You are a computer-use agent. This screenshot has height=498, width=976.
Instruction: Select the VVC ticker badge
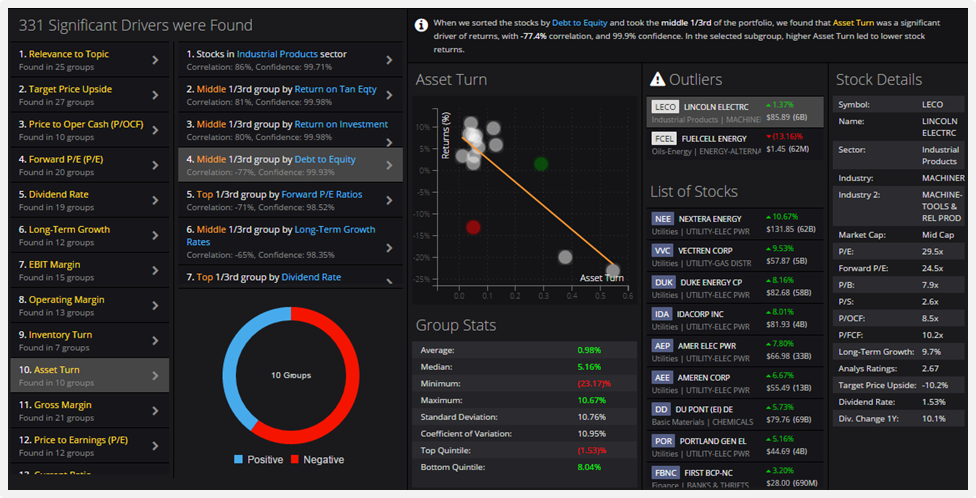662,250
